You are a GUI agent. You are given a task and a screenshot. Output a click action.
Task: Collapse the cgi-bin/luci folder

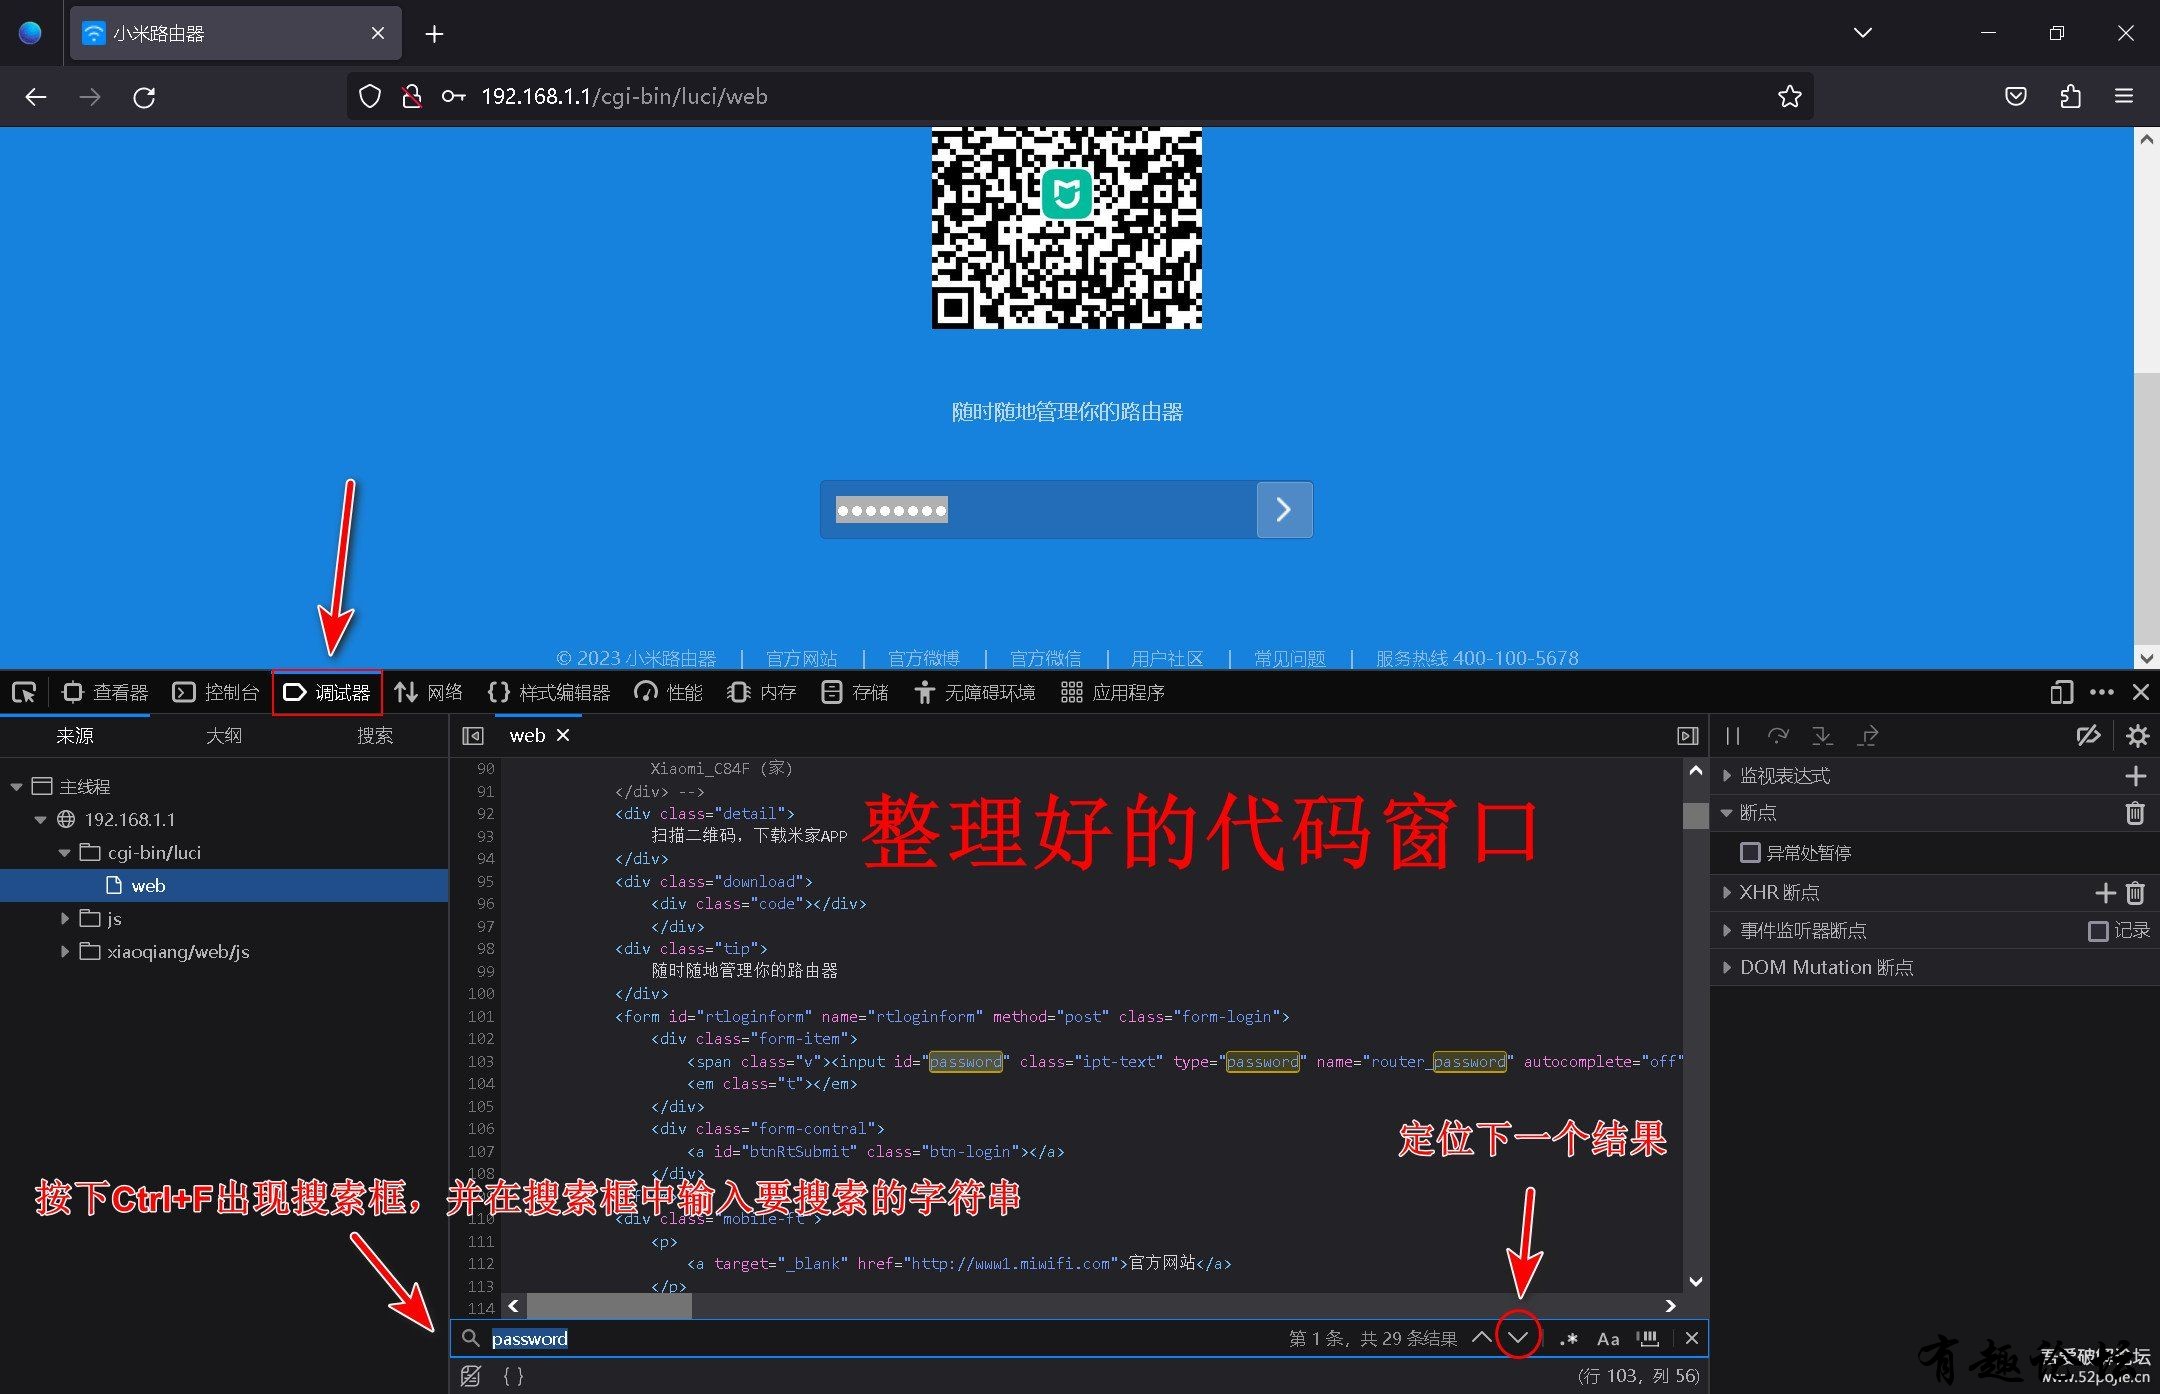64,853
